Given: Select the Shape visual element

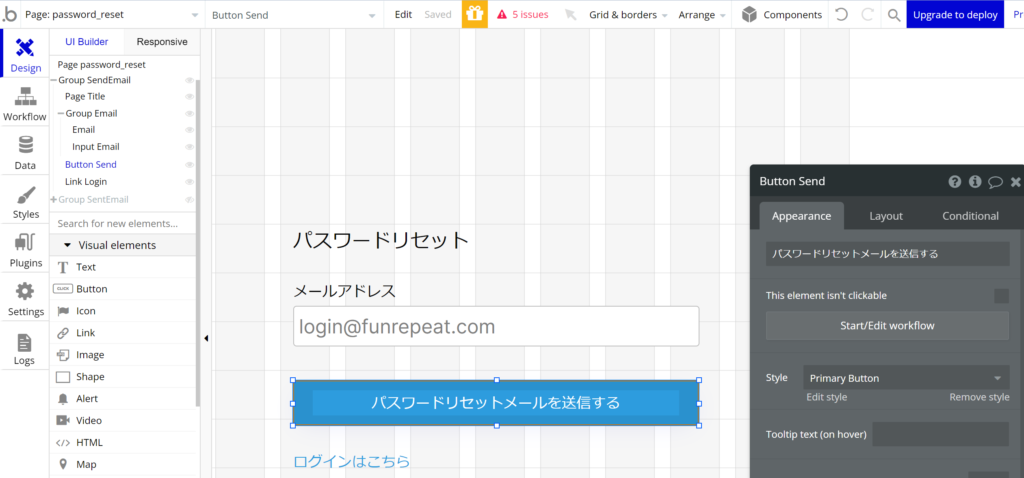Looking at the screenshot, I should [124, 377].
